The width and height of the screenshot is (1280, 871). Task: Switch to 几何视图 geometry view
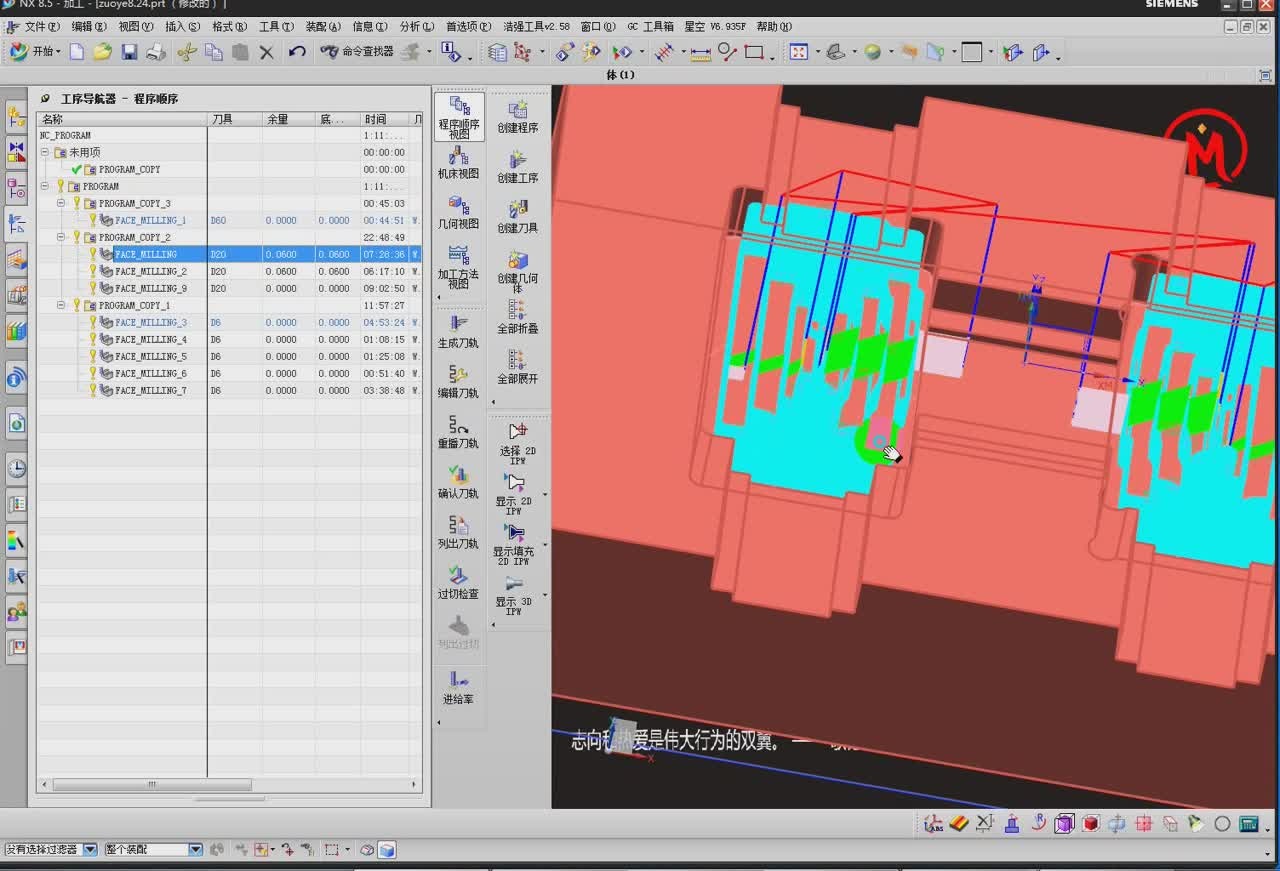[459, 213]
